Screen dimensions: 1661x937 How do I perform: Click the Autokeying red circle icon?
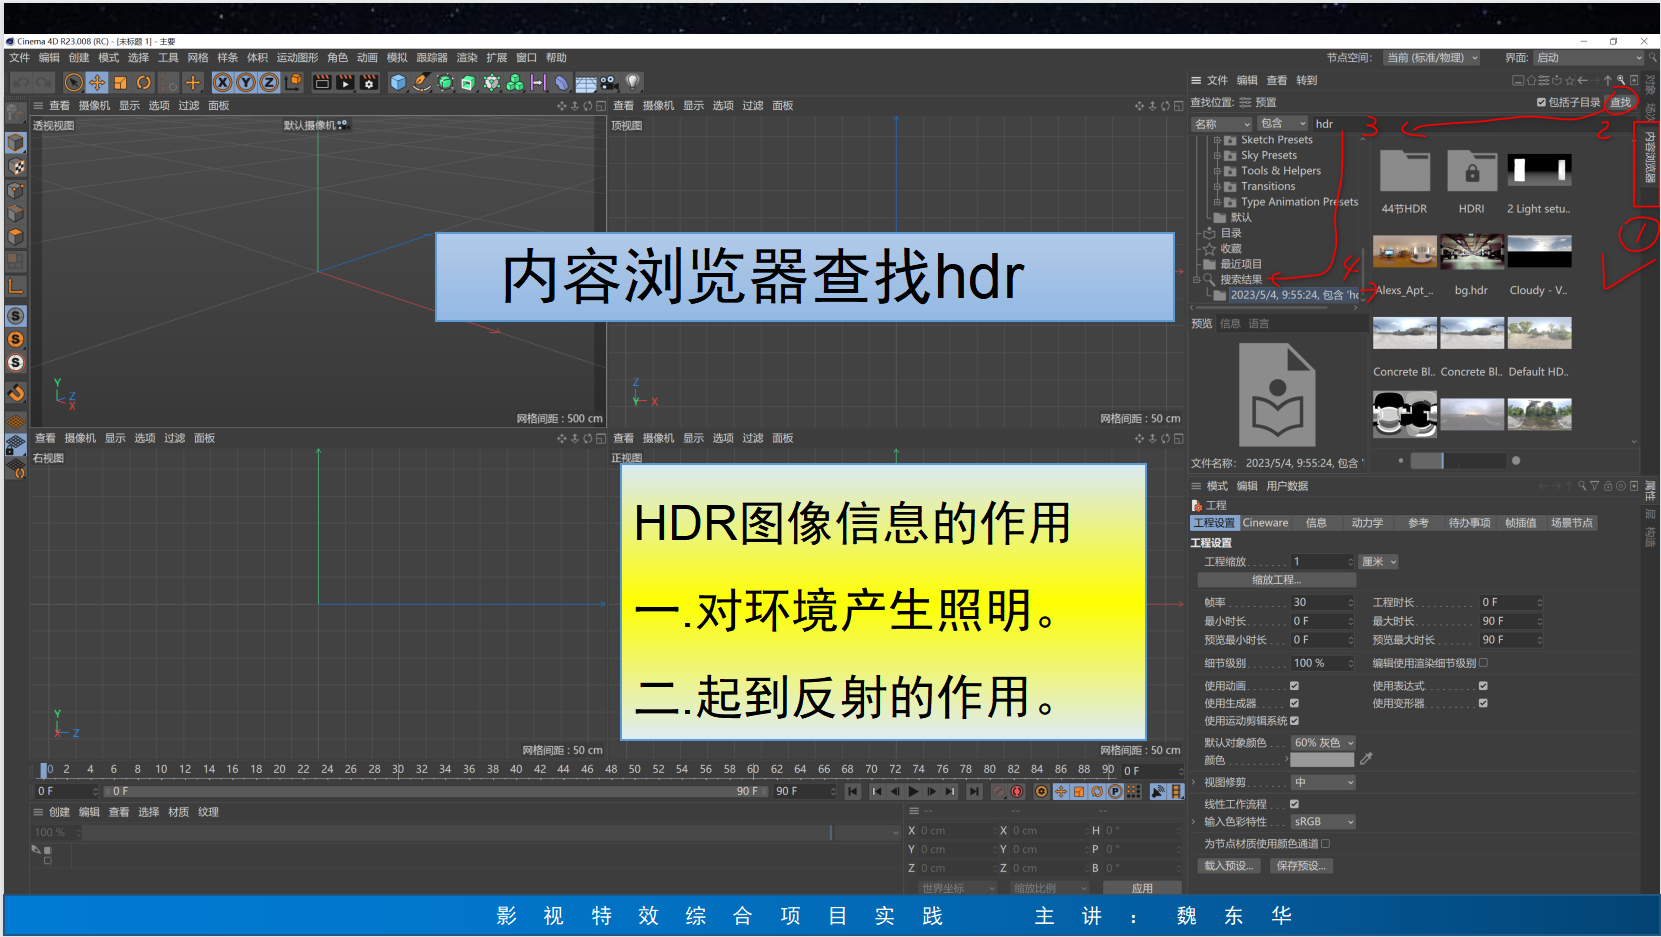[1017, 791]
